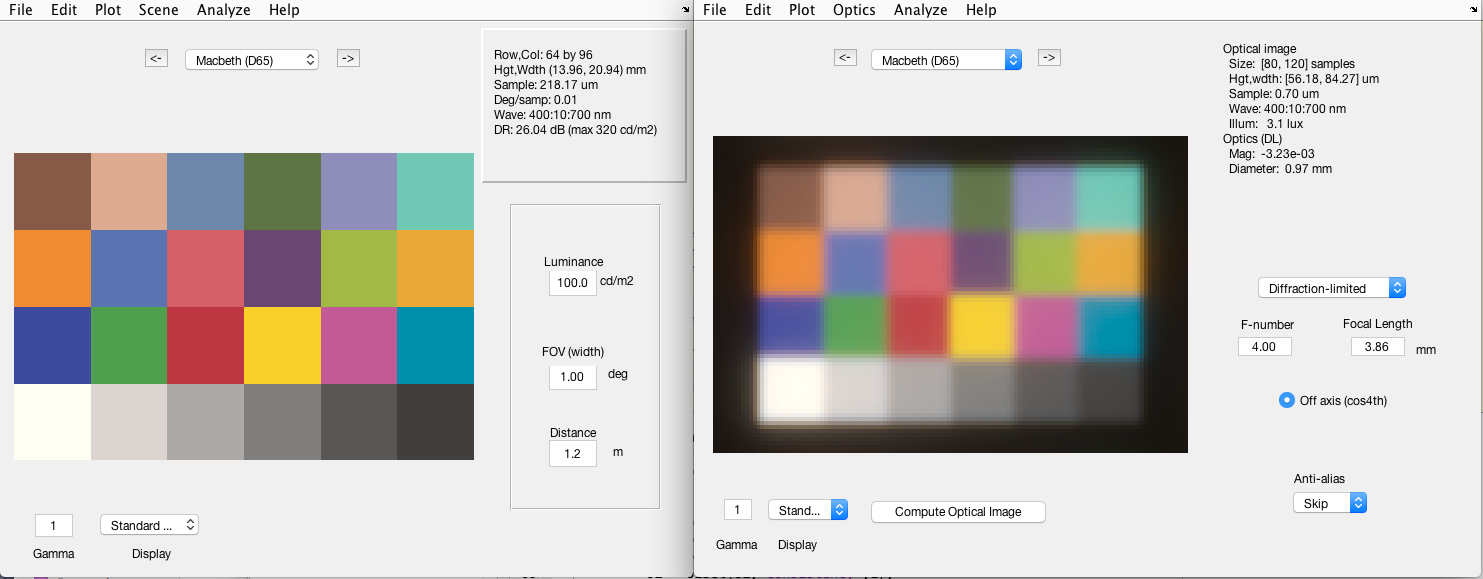Open Anti-alias Skip dropdown
Image resolution: width=1483 pixels, height=579 pixels.
(1329, 503)
